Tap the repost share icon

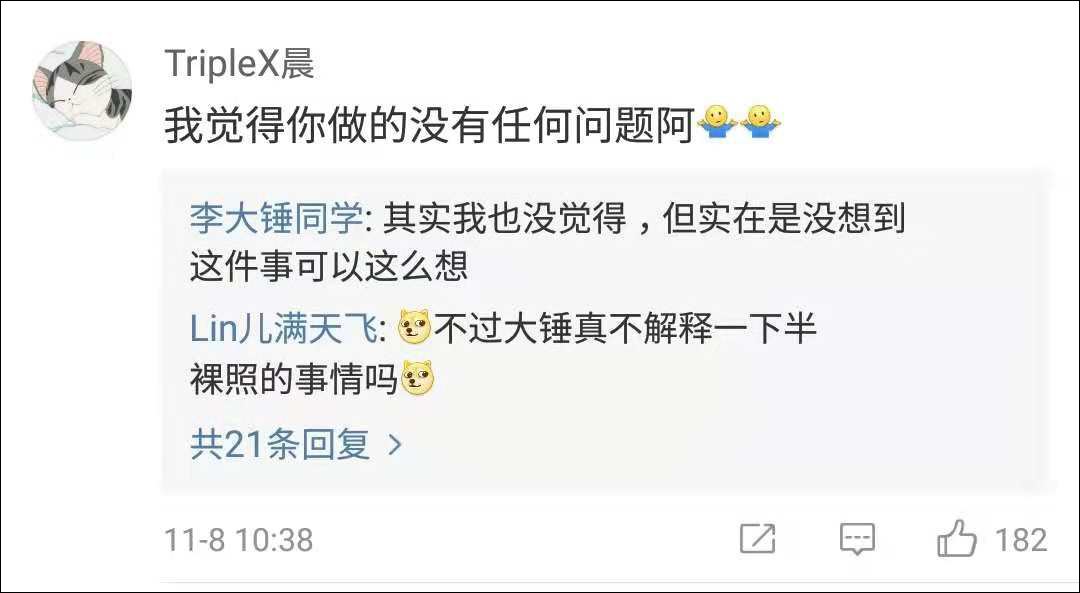click(x=758, y=539)
